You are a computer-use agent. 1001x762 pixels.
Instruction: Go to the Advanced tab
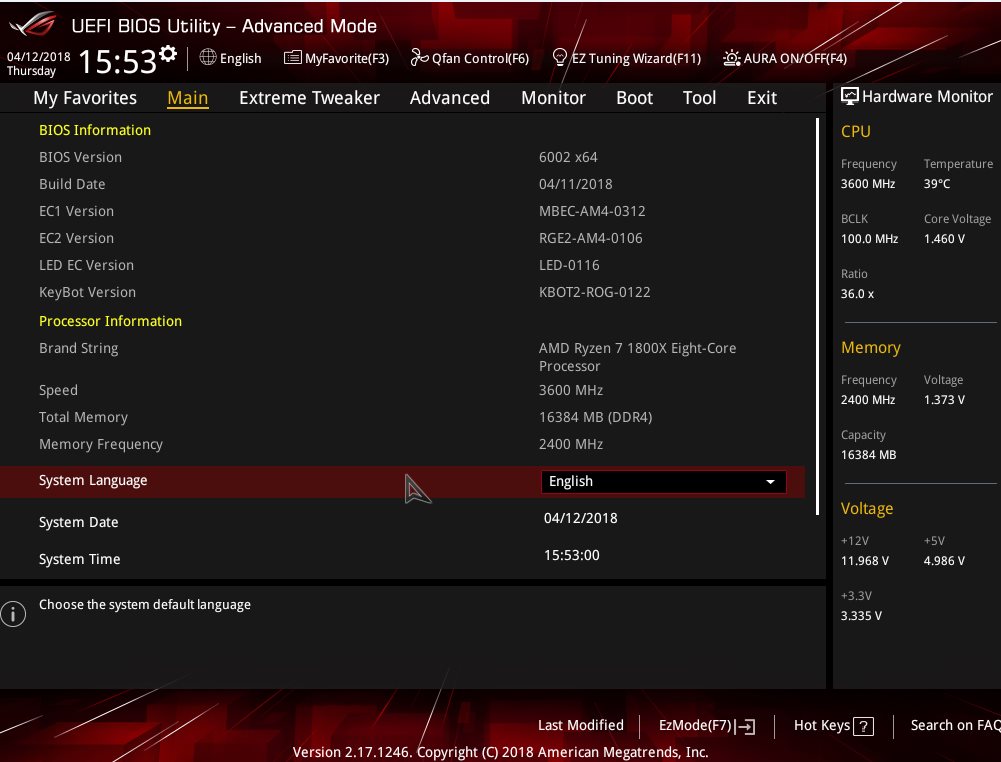pyautogui.click(x=449, y=98)
